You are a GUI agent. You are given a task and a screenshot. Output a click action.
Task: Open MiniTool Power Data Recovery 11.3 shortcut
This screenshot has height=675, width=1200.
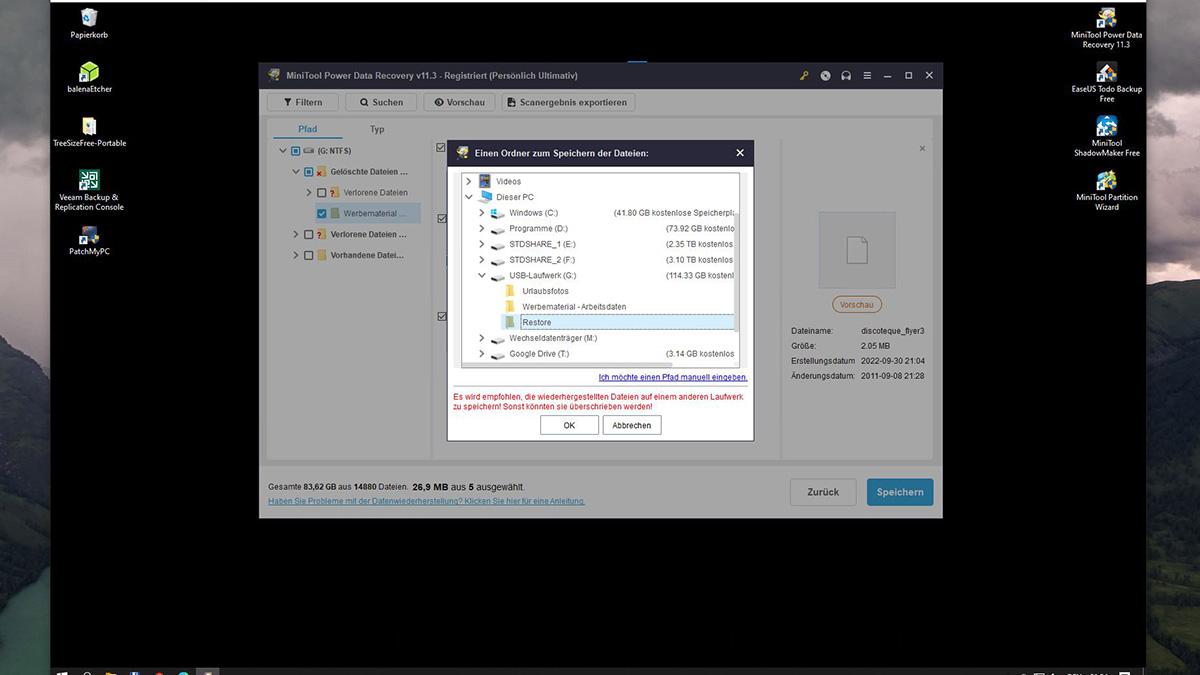coord(1106,27)
